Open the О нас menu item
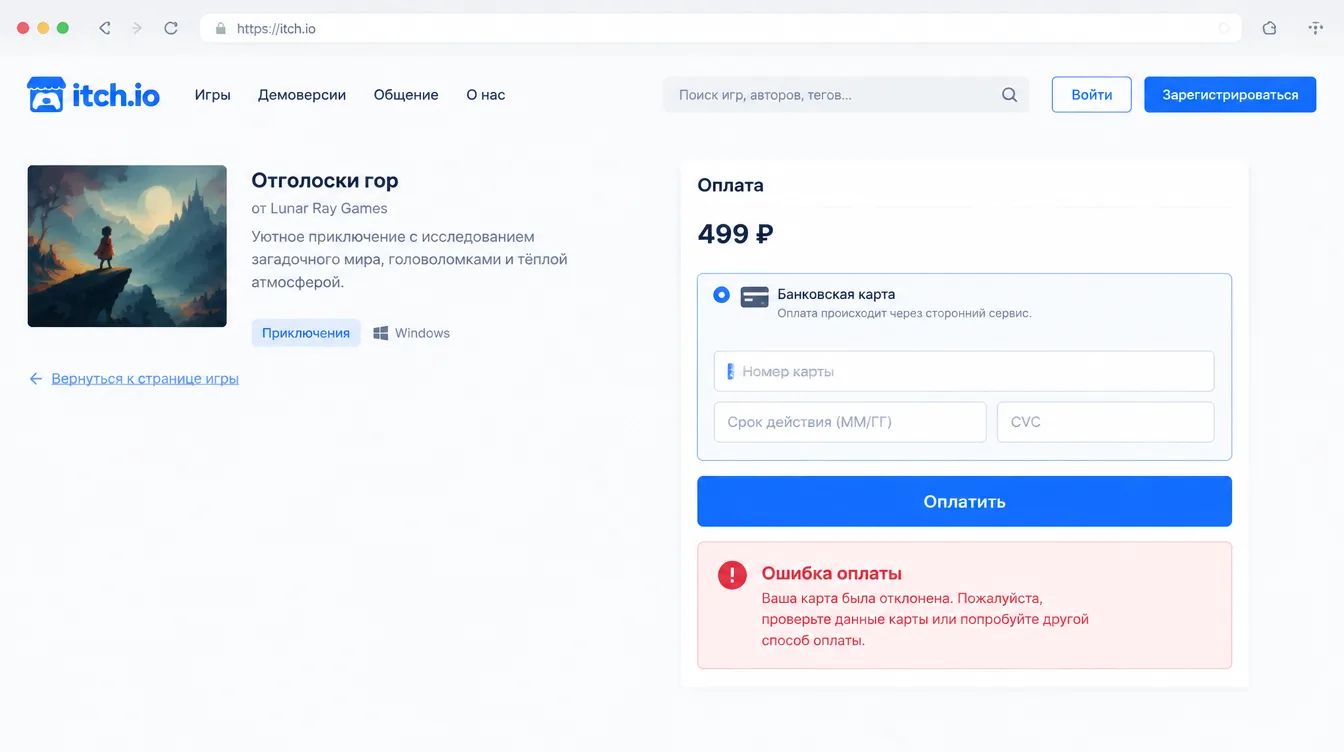 tap(486, 95)
